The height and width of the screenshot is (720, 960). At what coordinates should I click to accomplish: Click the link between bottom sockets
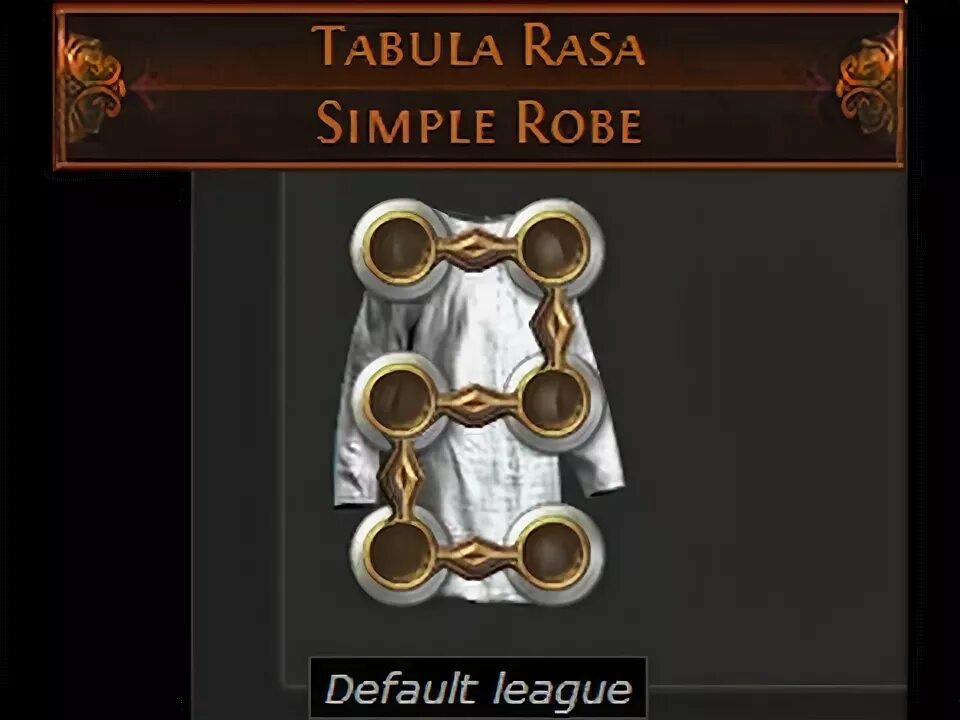tap(476, 557)
